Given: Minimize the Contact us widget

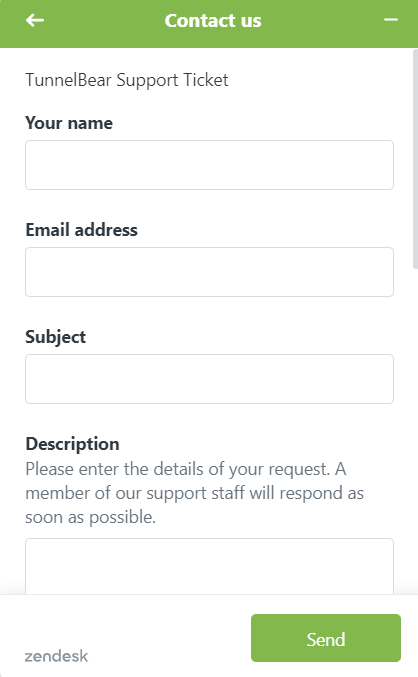Looking at the screenshot, I should pyautogui.click(x=391, y=20).
